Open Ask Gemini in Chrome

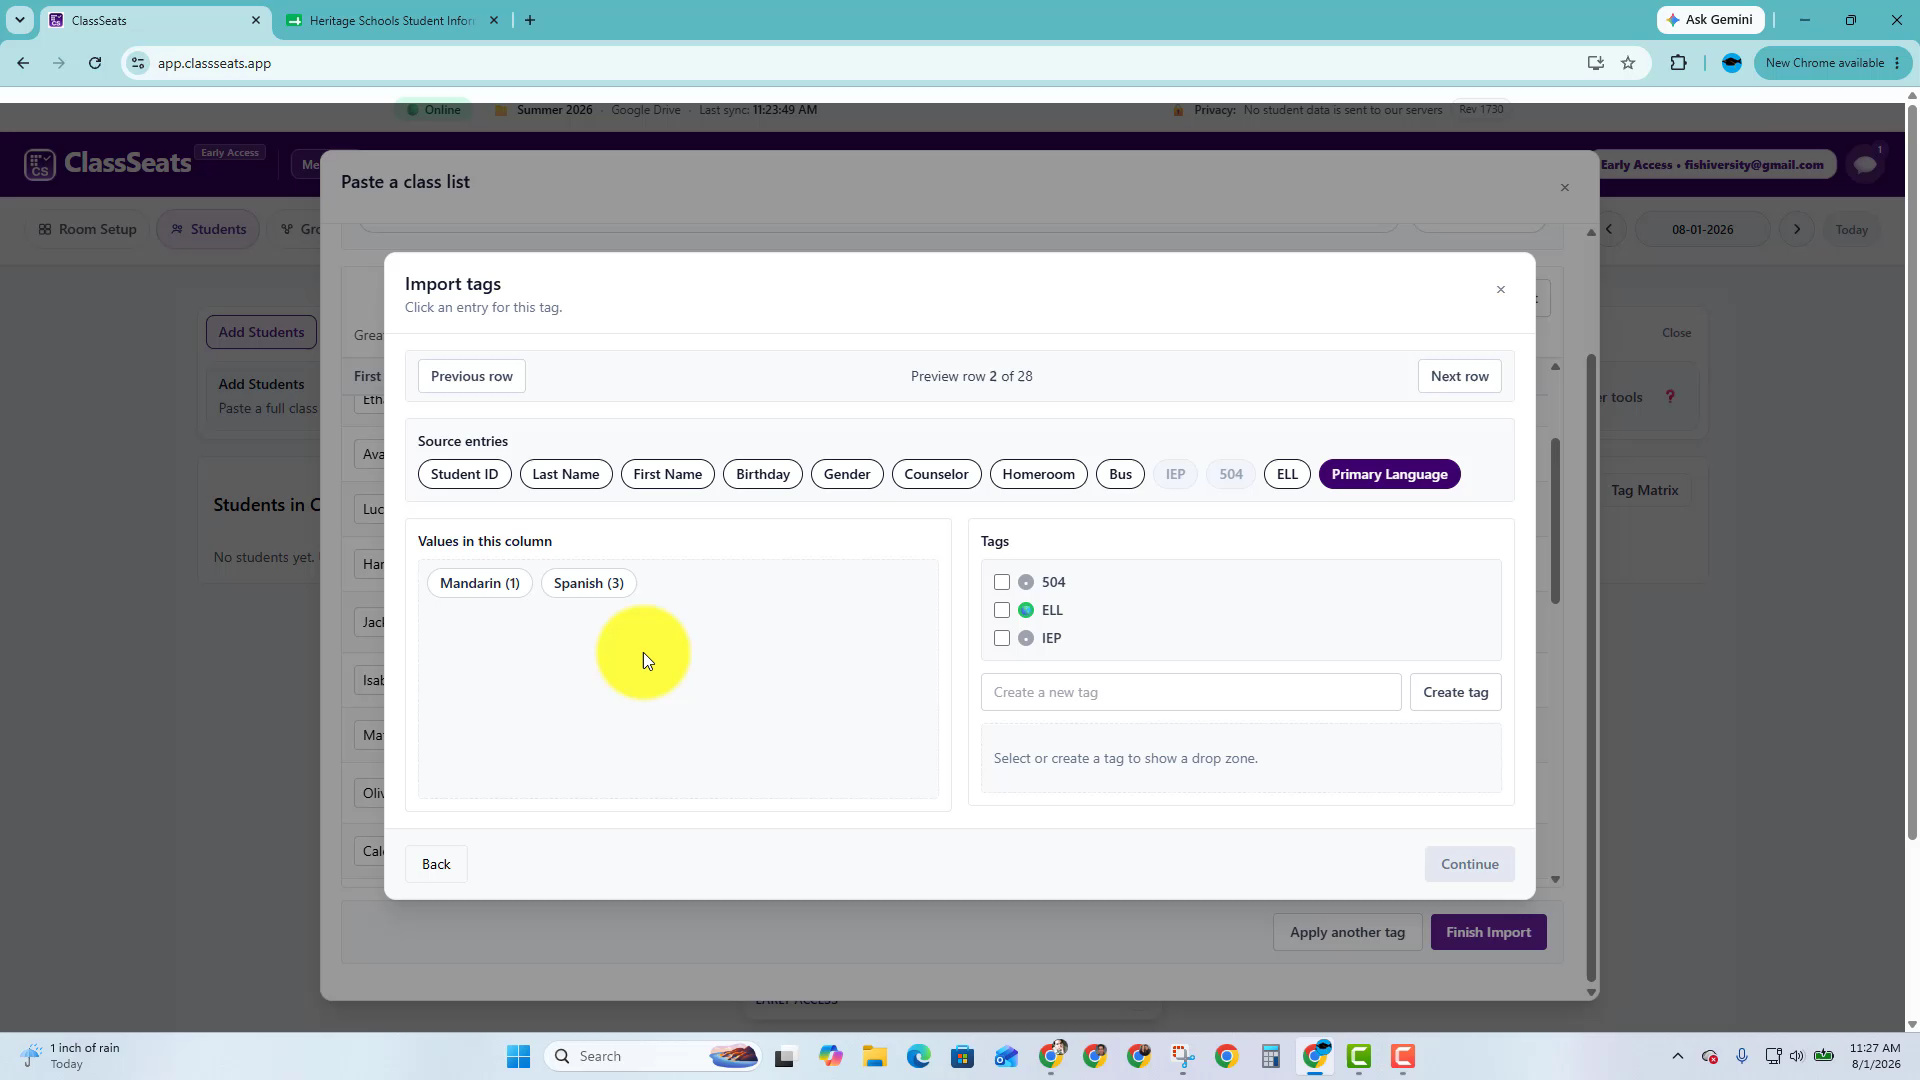point(1711,20)
